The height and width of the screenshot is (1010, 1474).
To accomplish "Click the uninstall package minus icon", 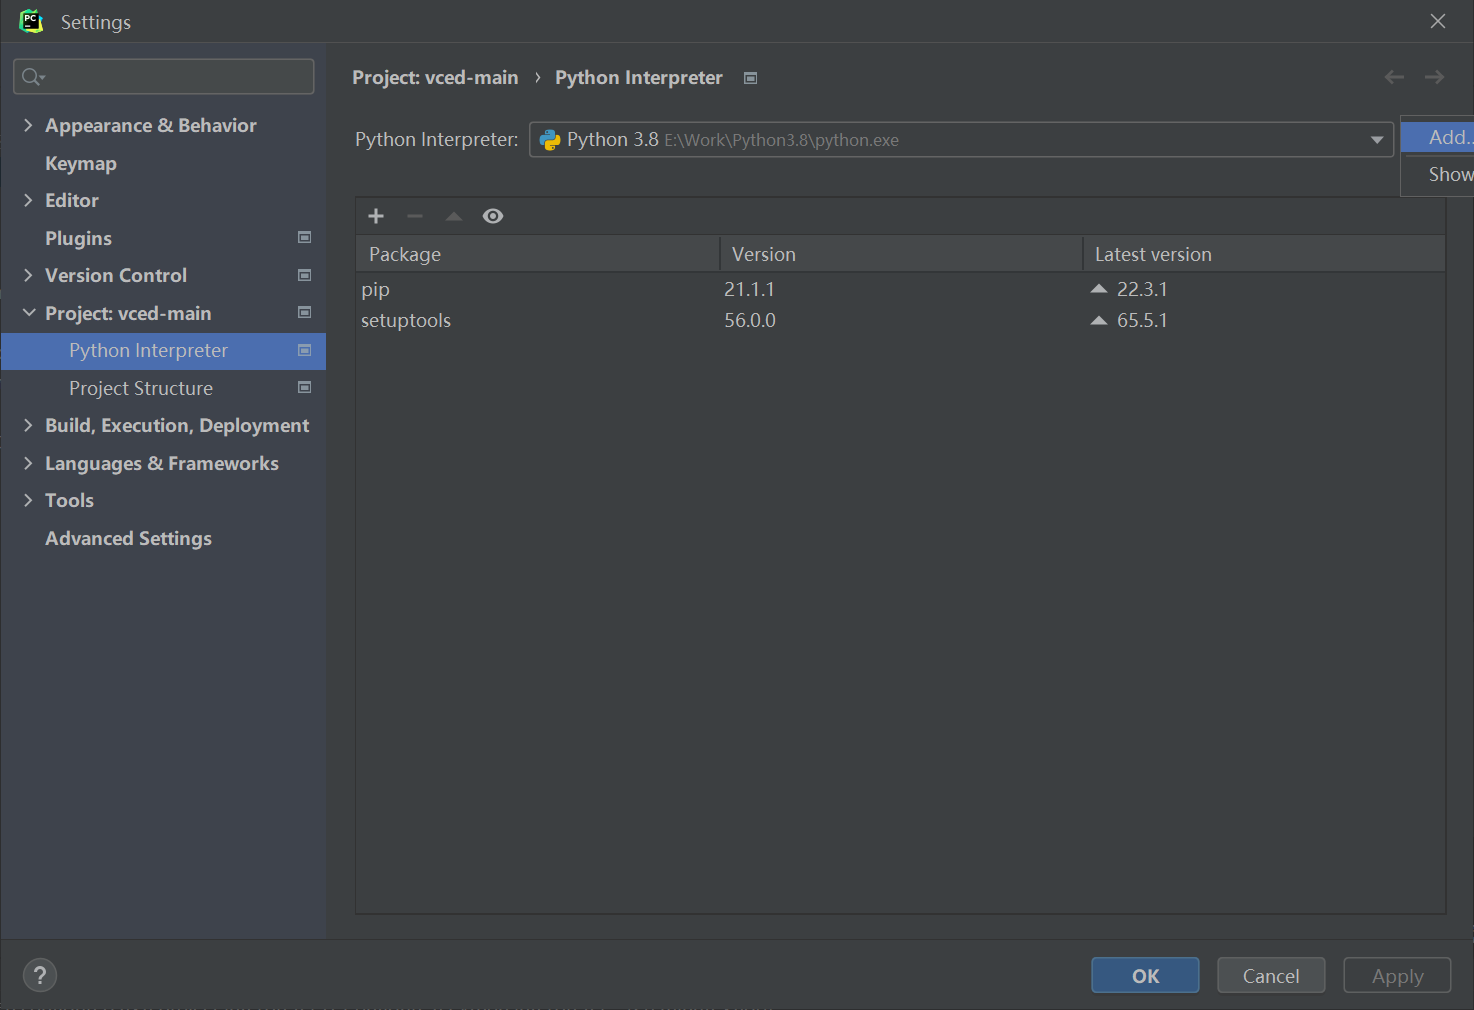I will 415,216.
